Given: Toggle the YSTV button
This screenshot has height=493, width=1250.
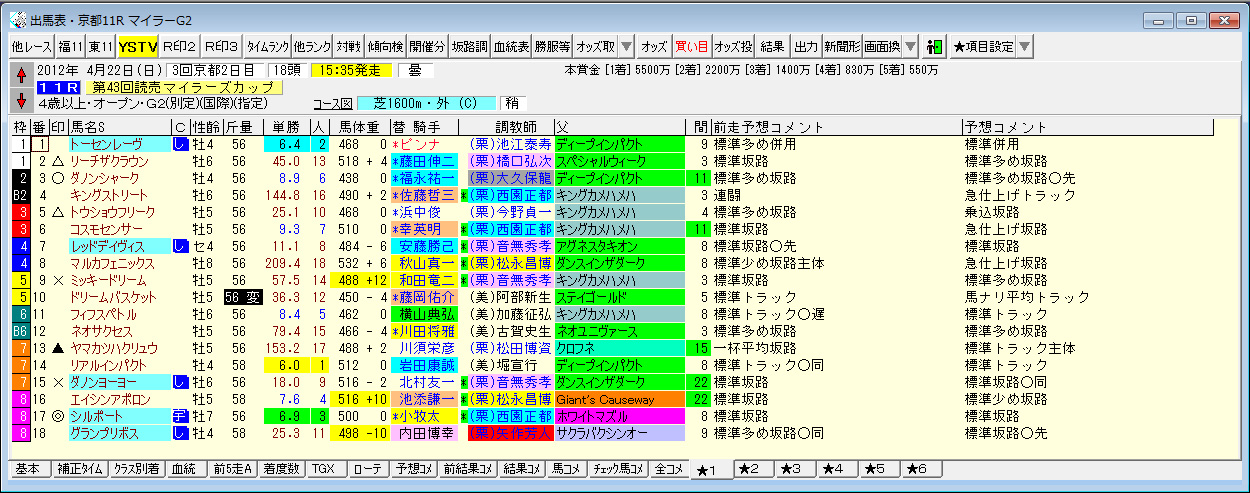Looking at the screenshot, I should [x=137, y=46].
